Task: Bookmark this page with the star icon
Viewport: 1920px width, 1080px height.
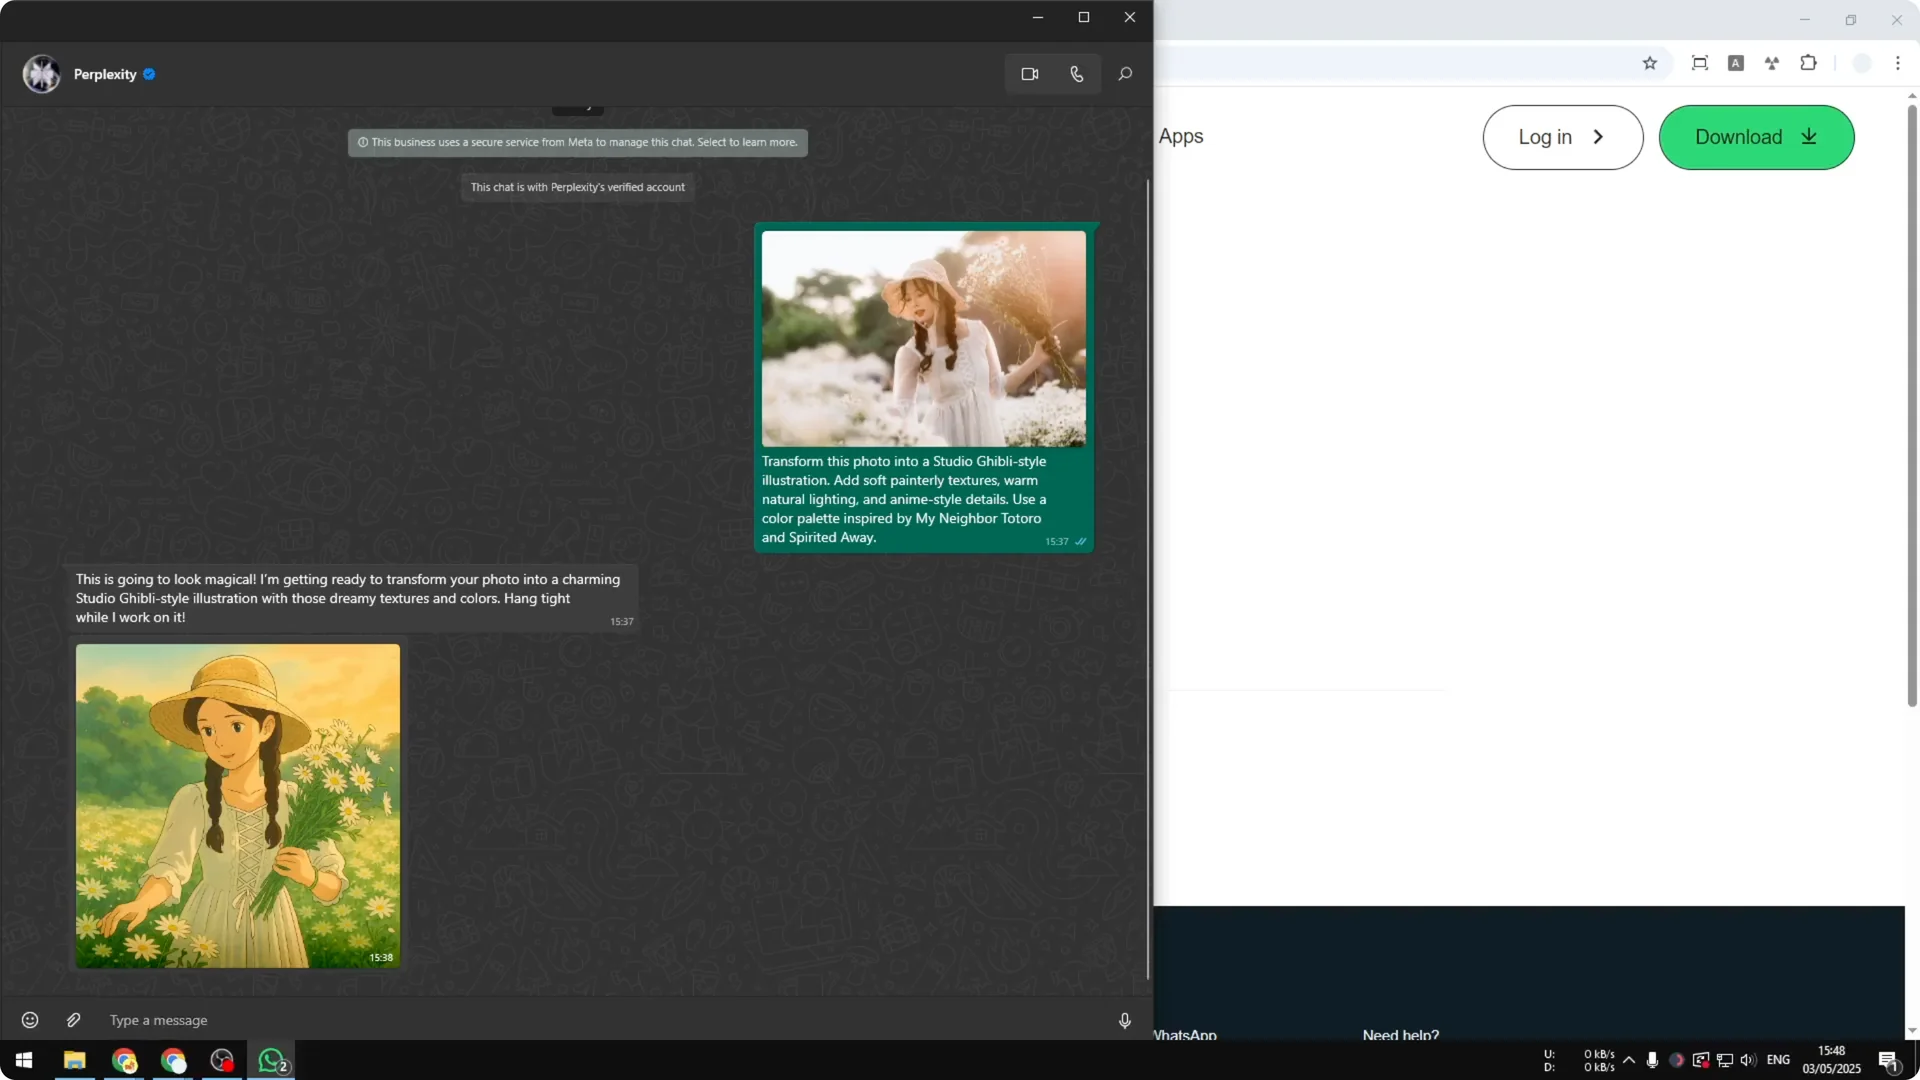Action: tap(1650, 63)
